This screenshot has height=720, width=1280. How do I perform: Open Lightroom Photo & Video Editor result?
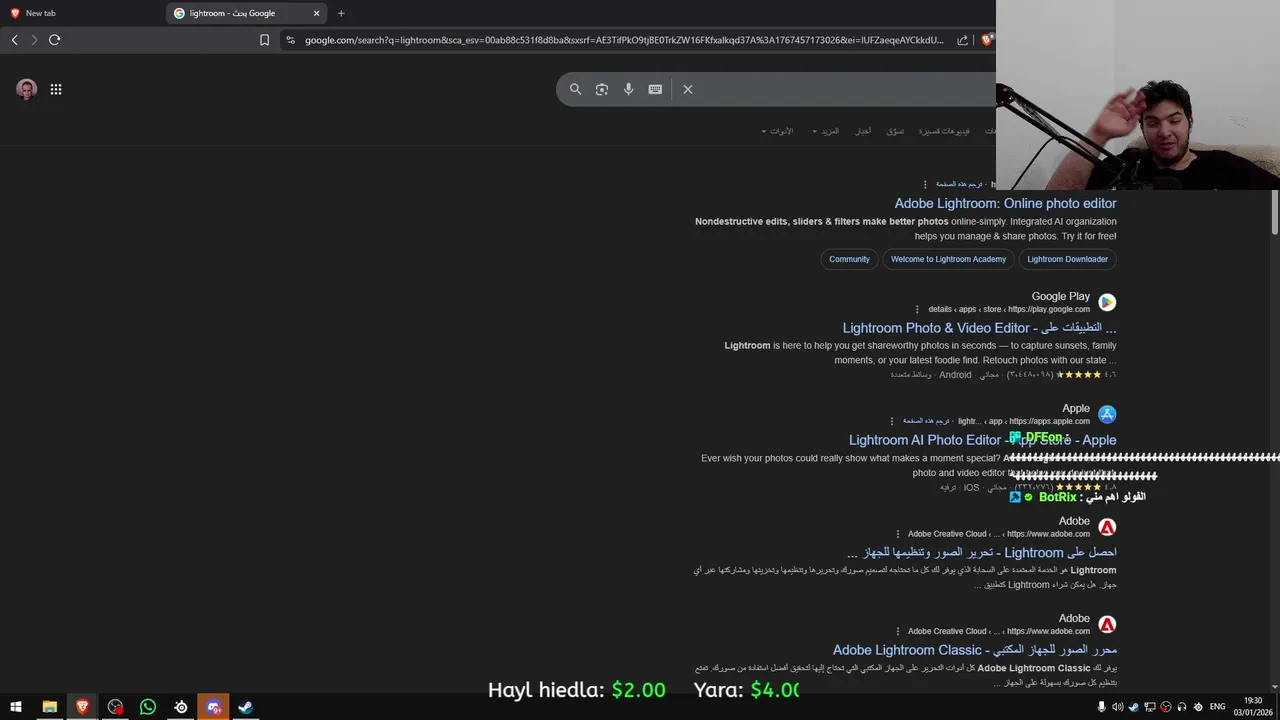coord(979,328)
